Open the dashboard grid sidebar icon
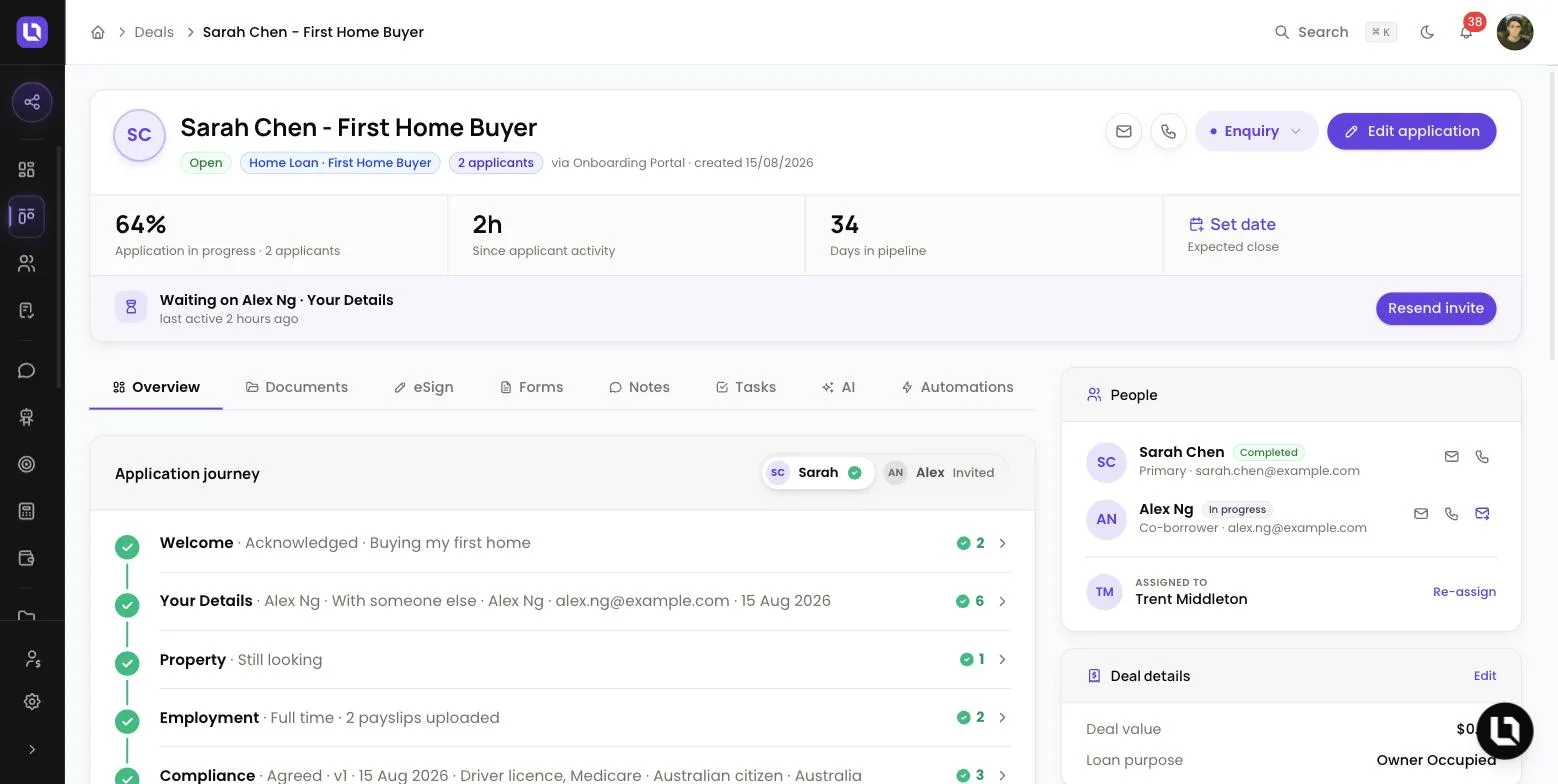Viewport: 1558px width, 784px height. click(27, 170)
